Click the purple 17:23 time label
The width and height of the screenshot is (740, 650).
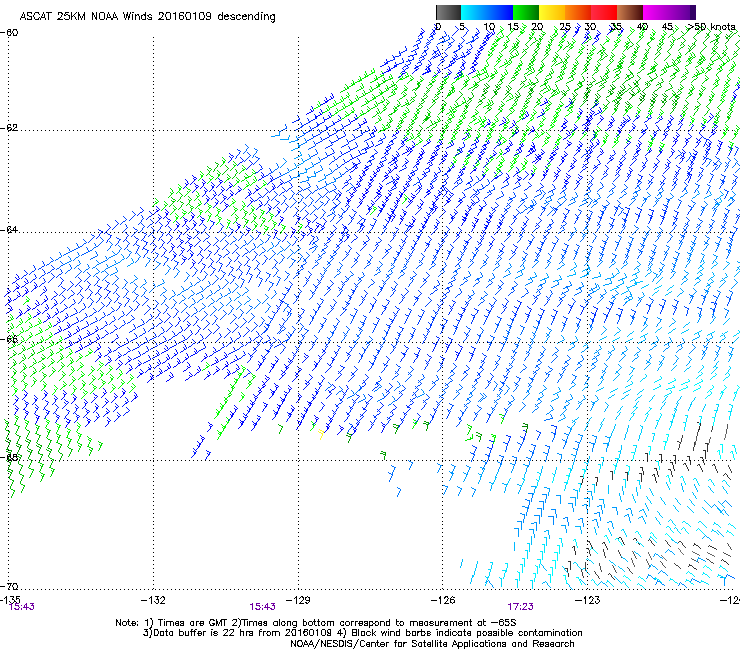(521, 607)
